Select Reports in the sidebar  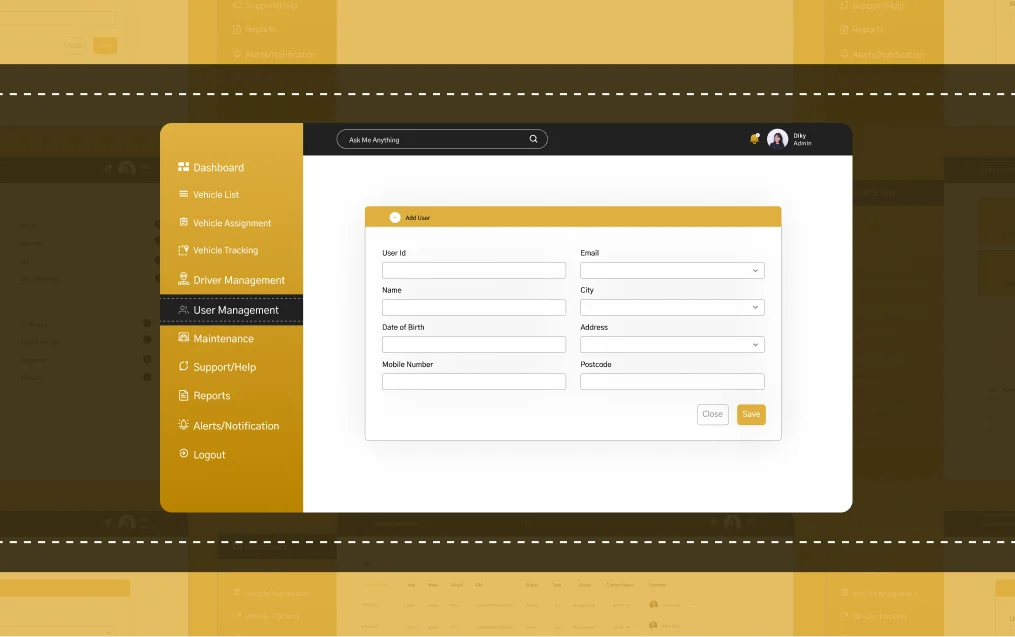point(211,396)
